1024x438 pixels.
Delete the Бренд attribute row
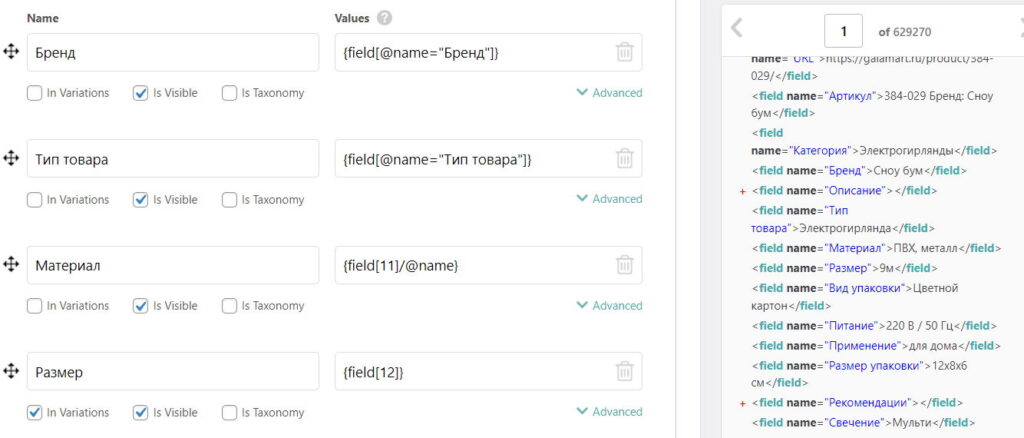click(625, 52)
